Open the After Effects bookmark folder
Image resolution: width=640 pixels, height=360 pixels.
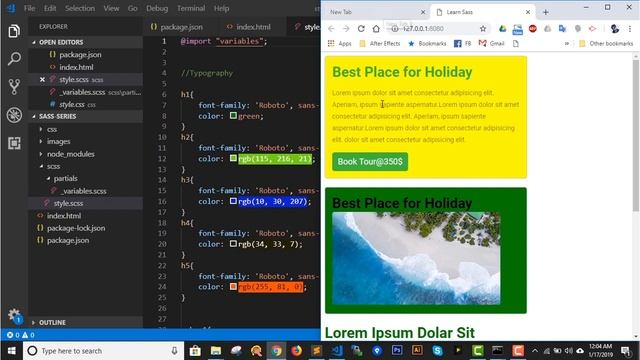click(x=380, y=44)
